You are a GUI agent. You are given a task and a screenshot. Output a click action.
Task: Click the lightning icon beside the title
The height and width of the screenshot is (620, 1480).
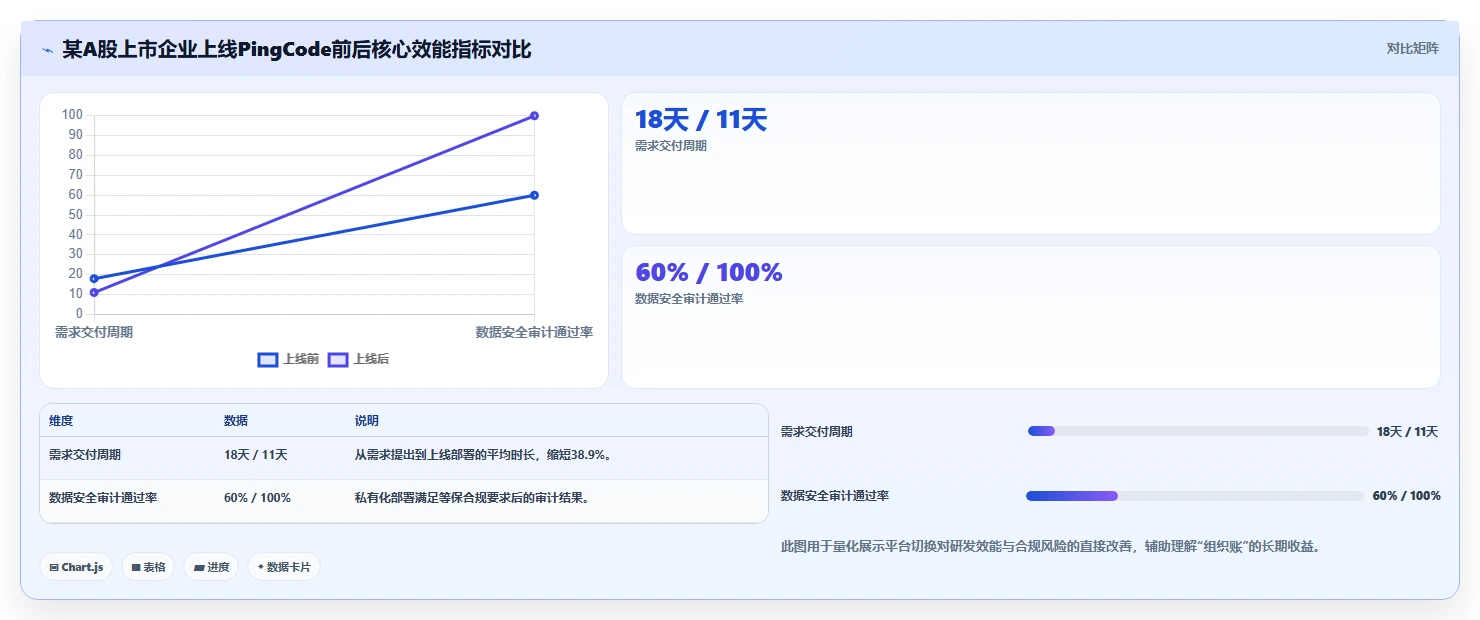point(47,49)
